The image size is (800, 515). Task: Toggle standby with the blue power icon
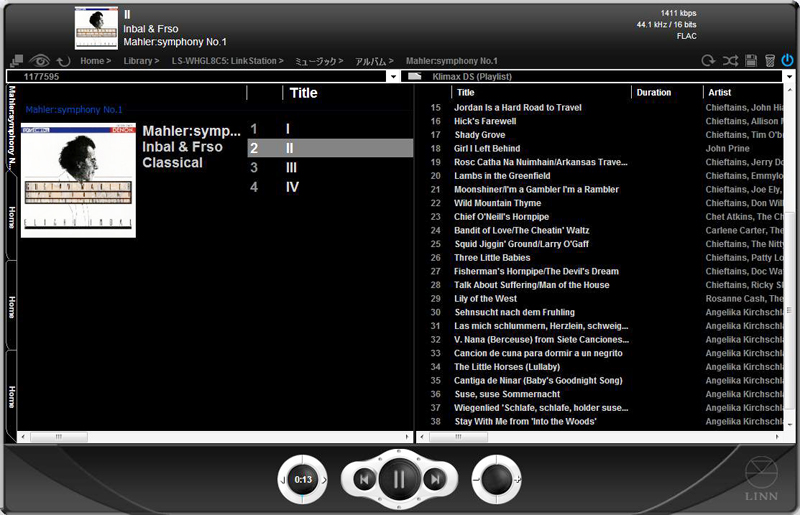coord(788,61)
